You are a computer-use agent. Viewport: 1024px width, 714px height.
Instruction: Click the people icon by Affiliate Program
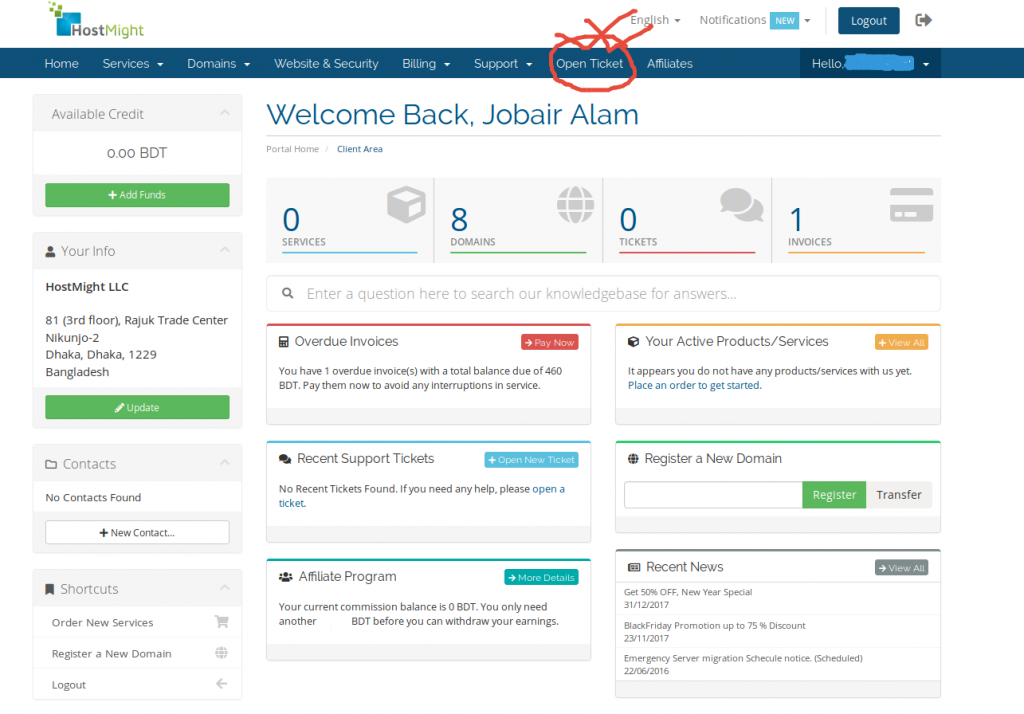point(285,577)
